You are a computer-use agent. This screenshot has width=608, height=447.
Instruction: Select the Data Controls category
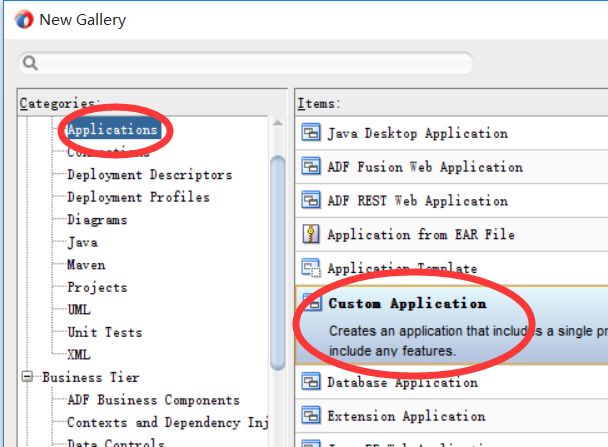coord(116,442)
